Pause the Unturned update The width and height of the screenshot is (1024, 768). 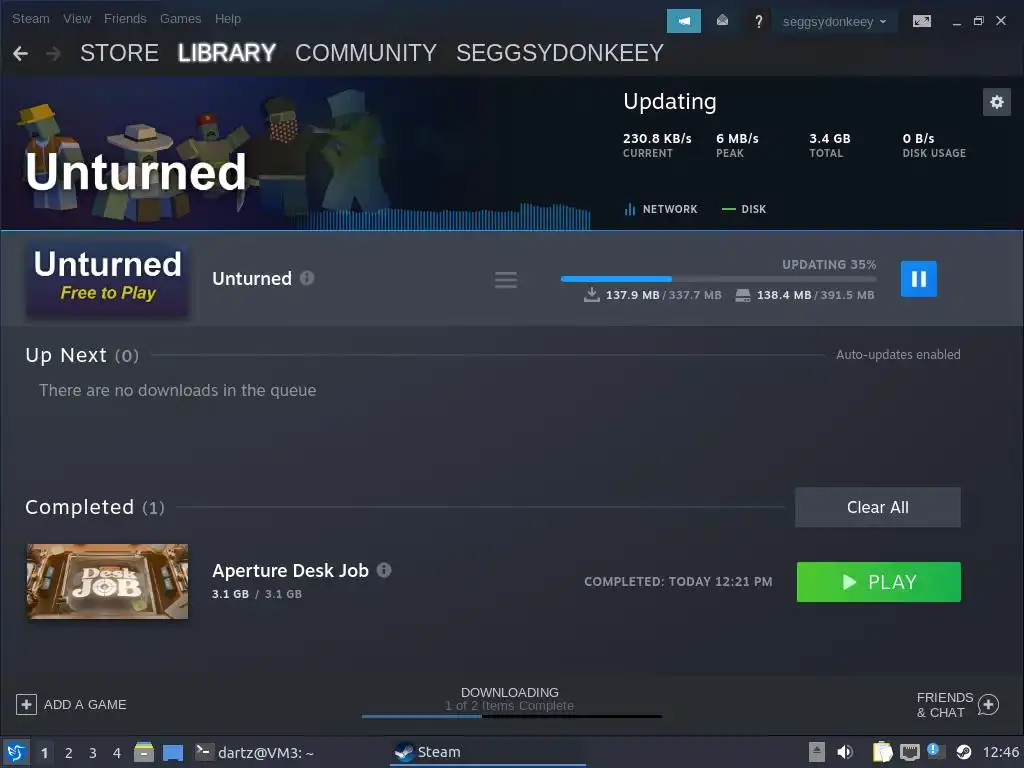click(918, 279)
